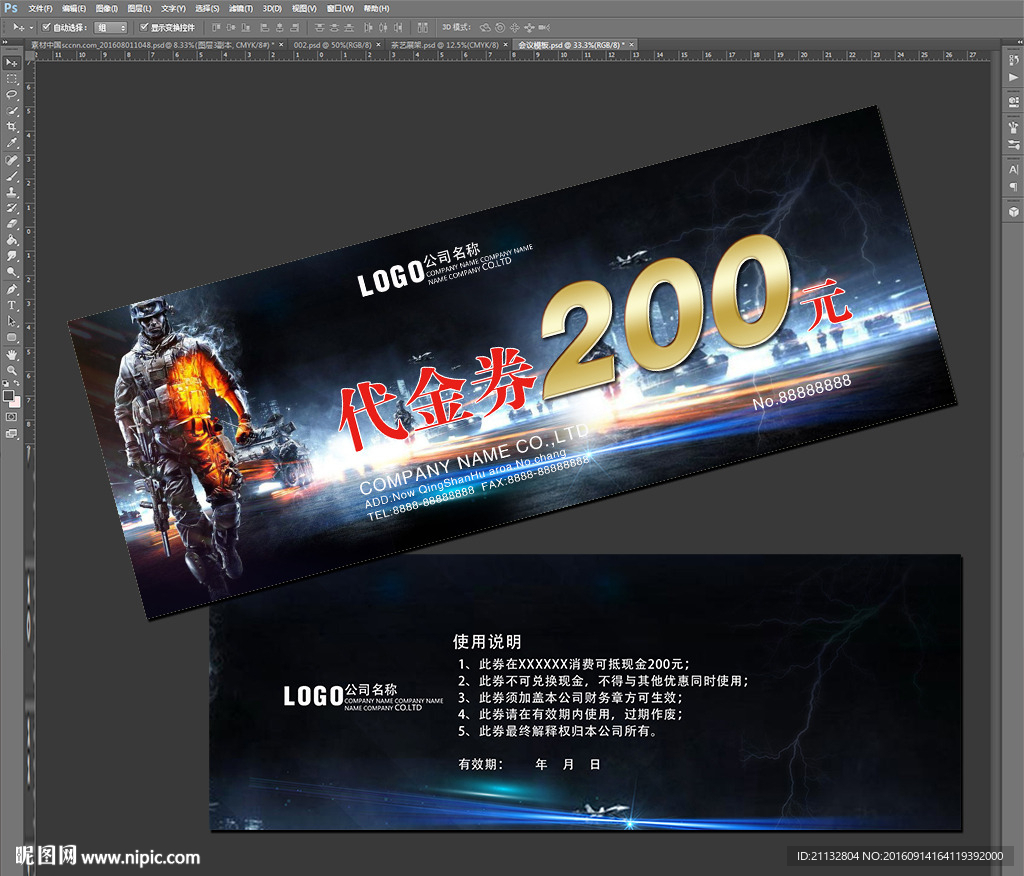Open the 组 auto-select dropdown
Viewport: 1024px width, 876px height.
110,27
